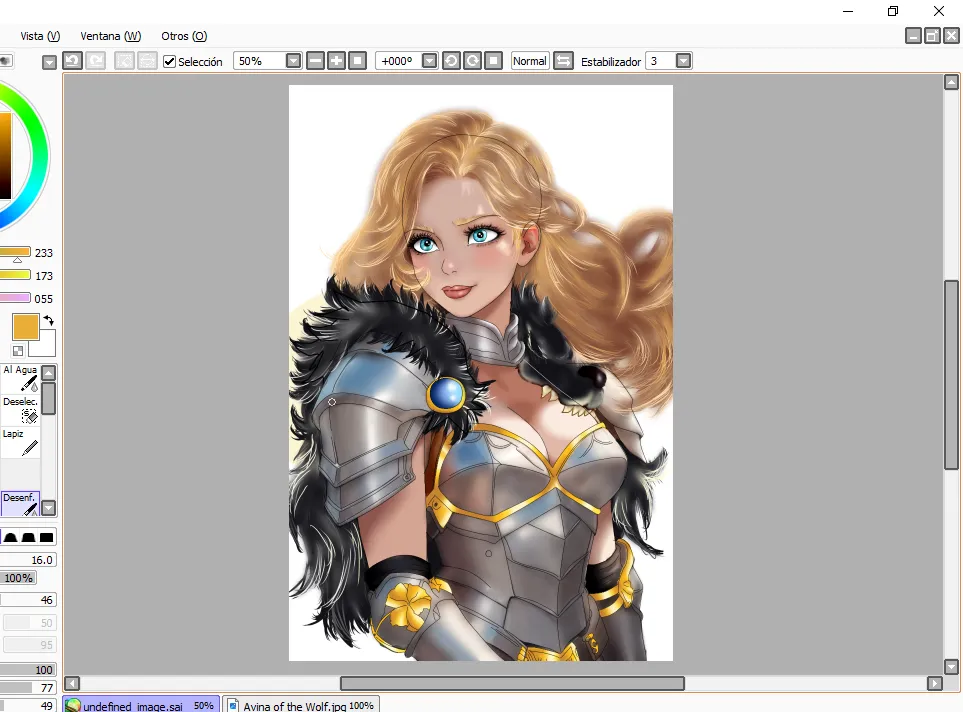Viewport: 963px width, 712px height.
Task: Click the slider showing value 100
Action: click(28, 670)
